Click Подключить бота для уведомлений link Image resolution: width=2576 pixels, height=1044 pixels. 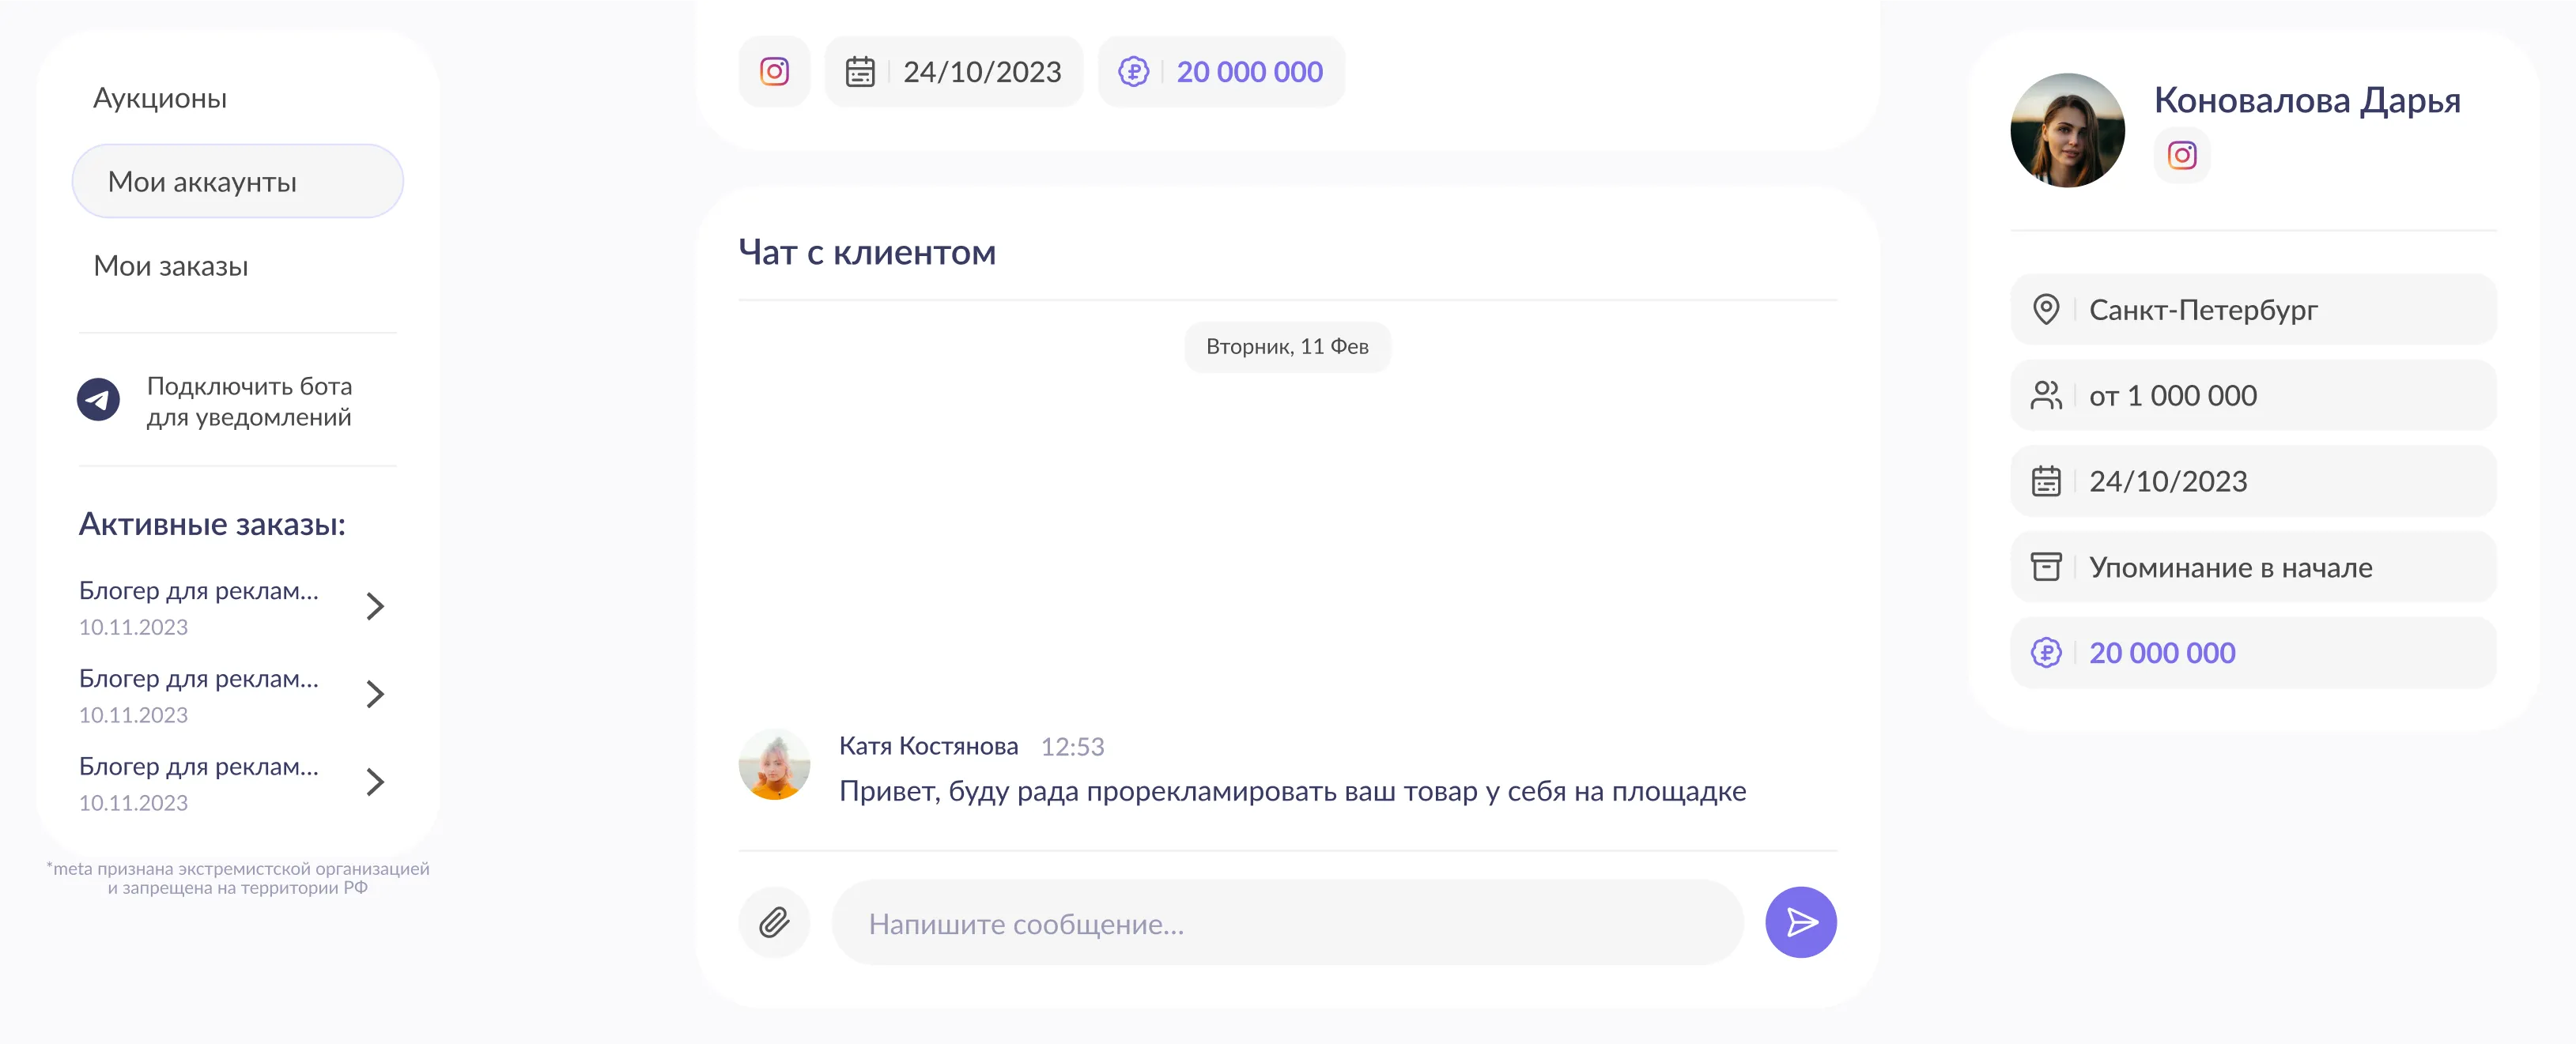point(249,401)
